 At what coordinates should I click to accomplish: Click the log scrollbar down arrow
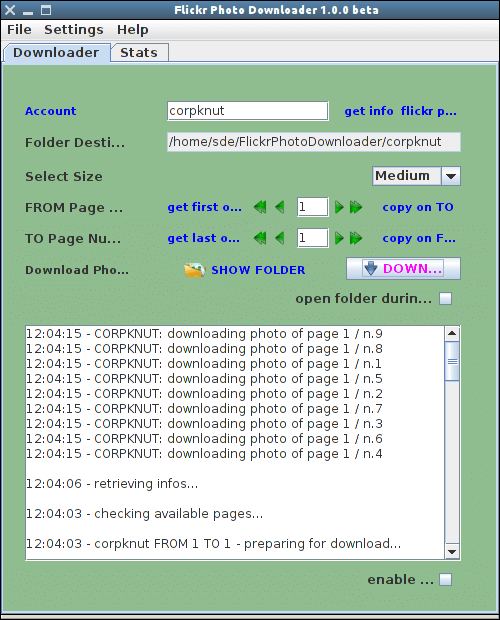(452, 551)
